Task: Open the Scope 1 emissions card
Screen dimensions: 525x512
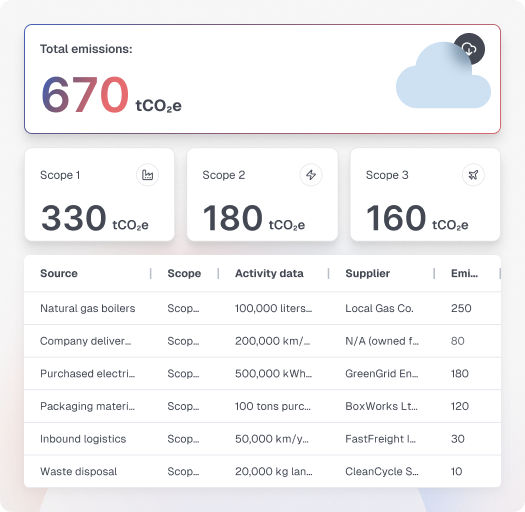Action: (x=99, y=195)
